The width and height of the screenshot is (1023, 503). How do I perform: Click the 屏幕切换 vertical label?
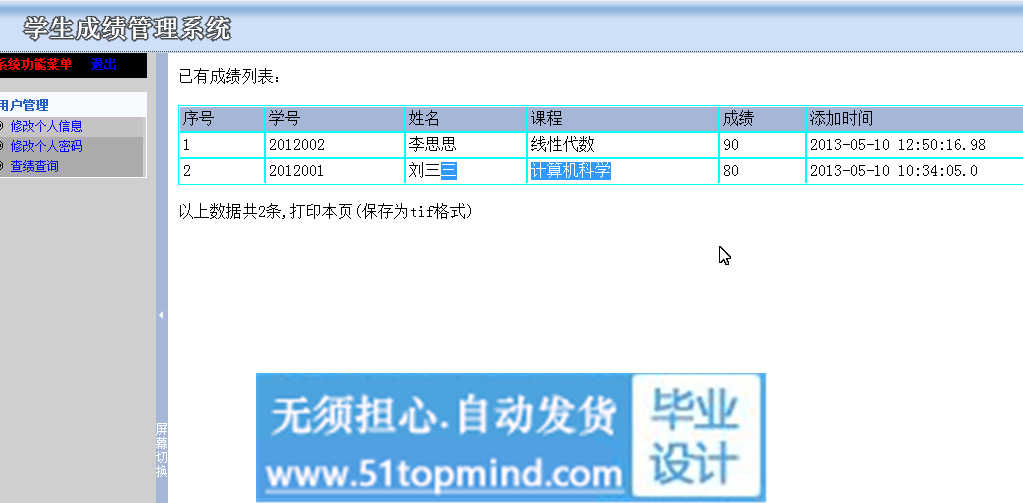click(x=161, y=449)
